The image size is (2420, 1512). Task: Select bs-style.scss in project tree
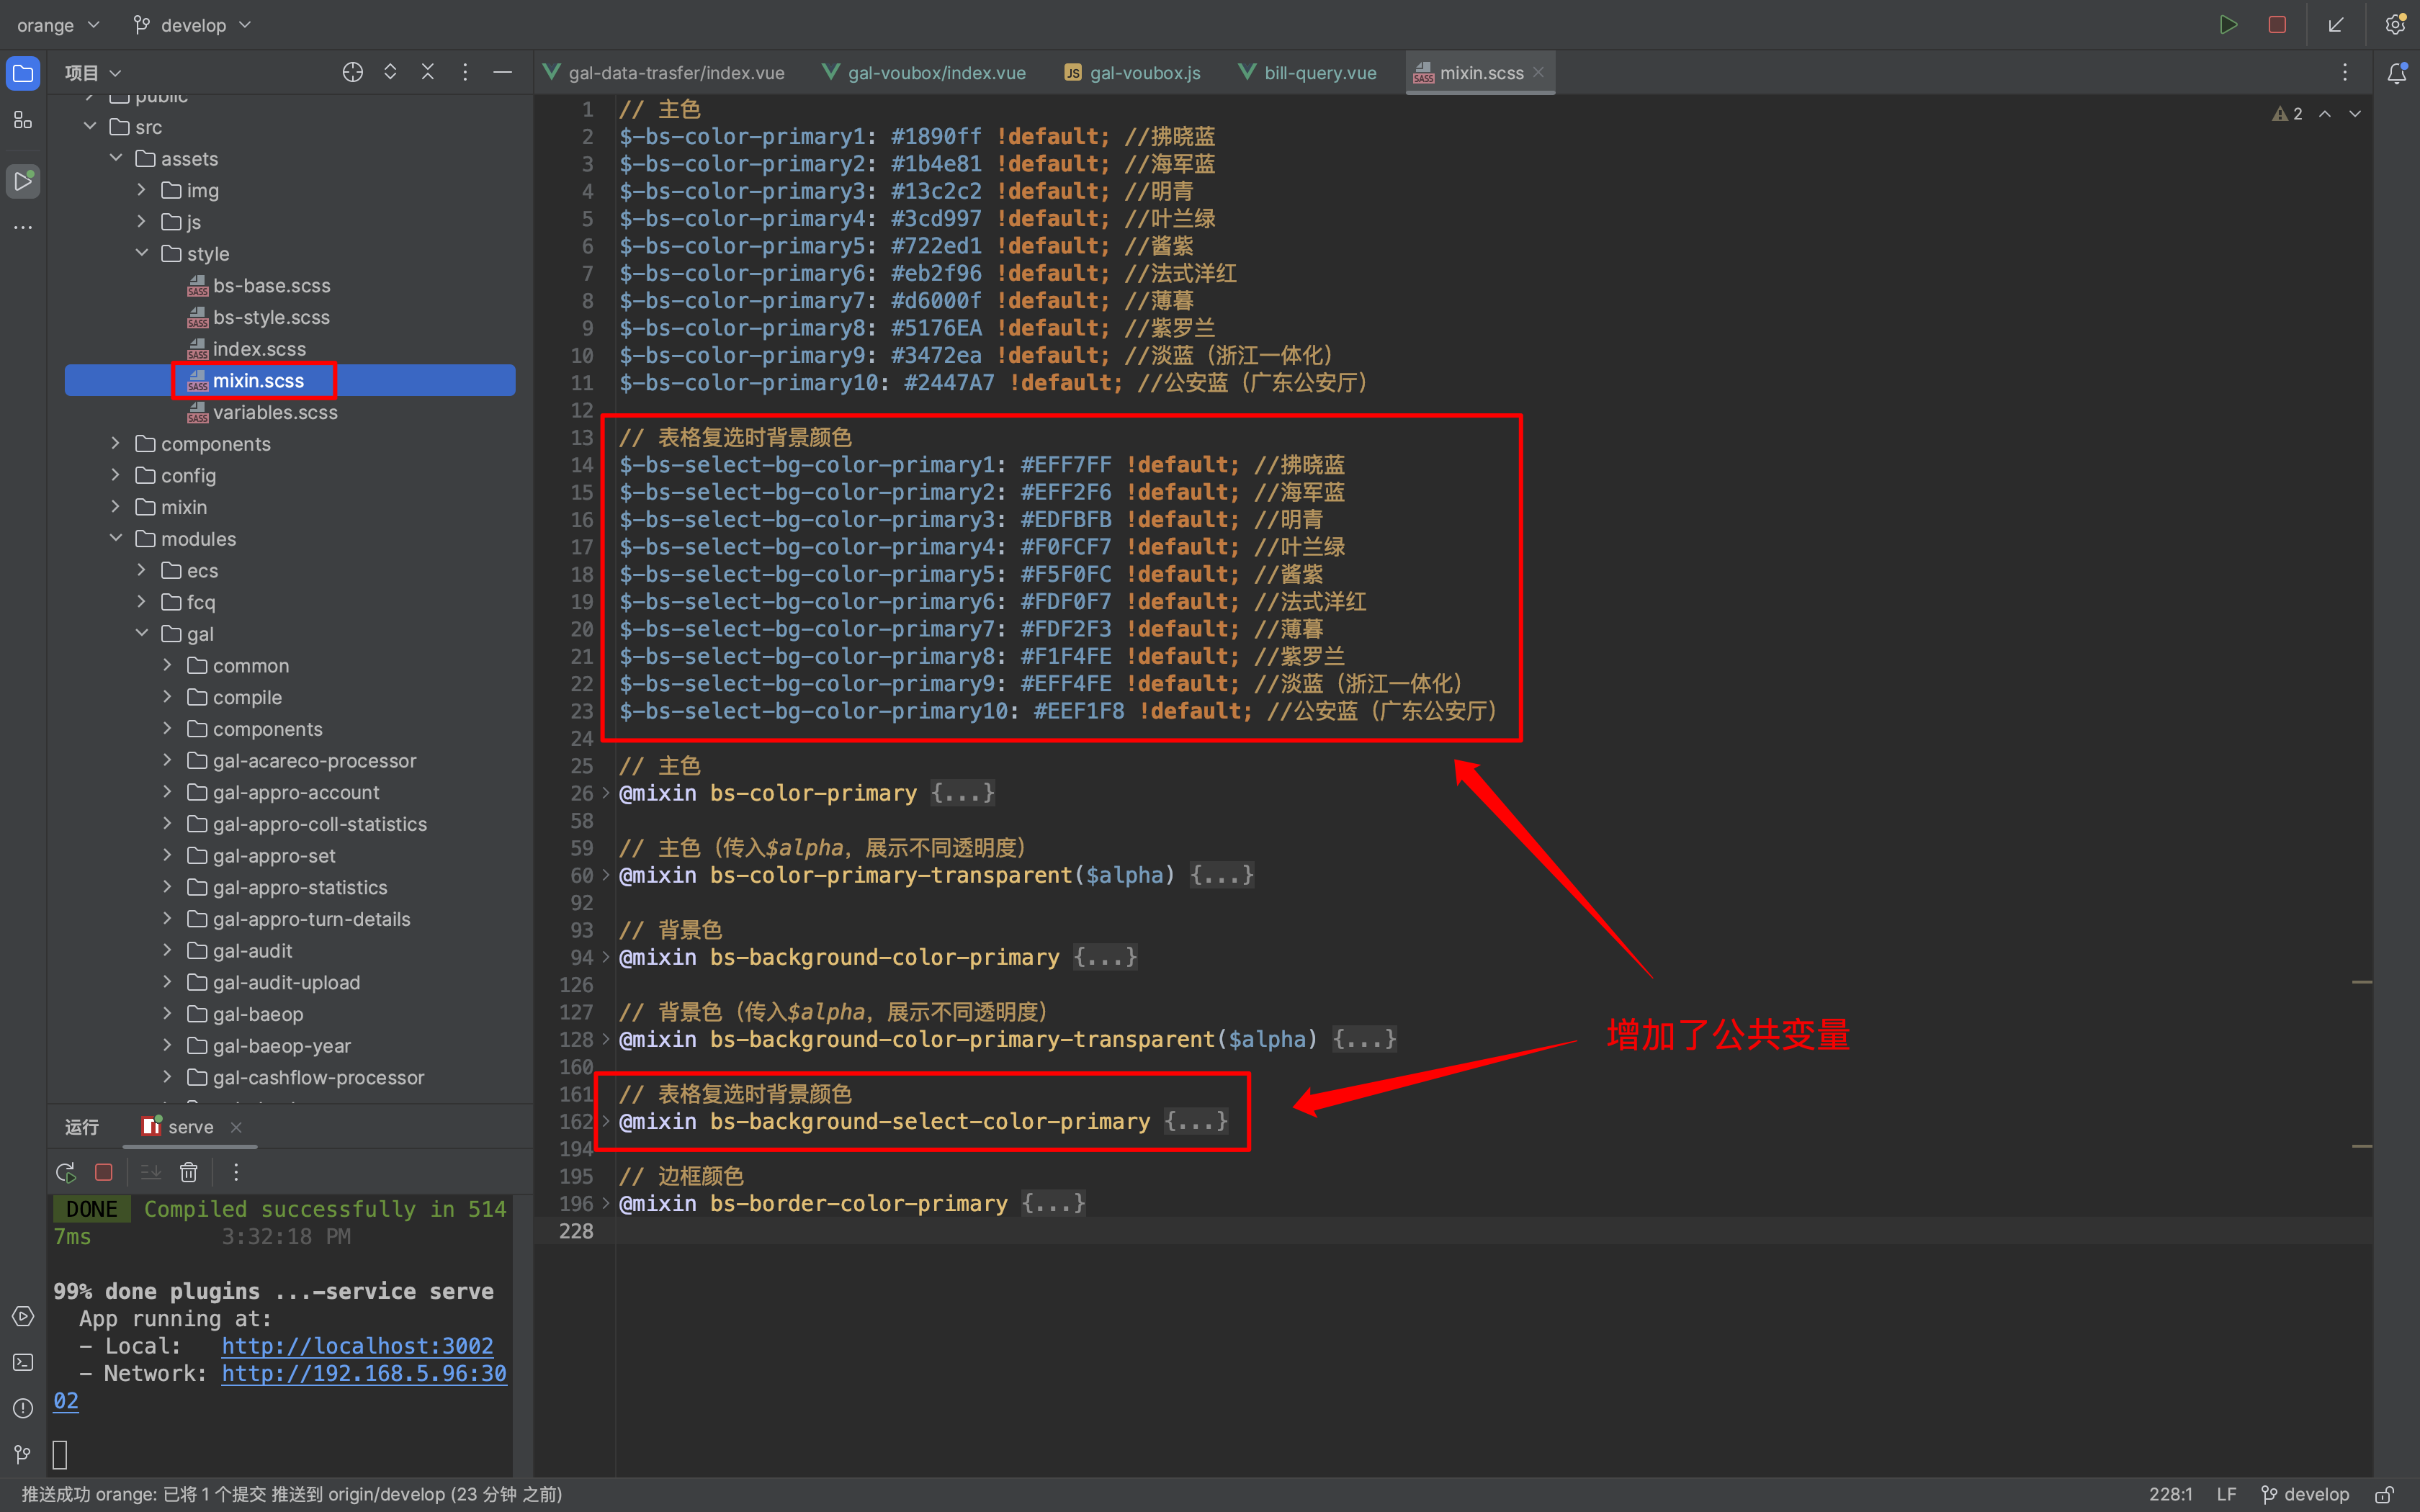[271, 317]
